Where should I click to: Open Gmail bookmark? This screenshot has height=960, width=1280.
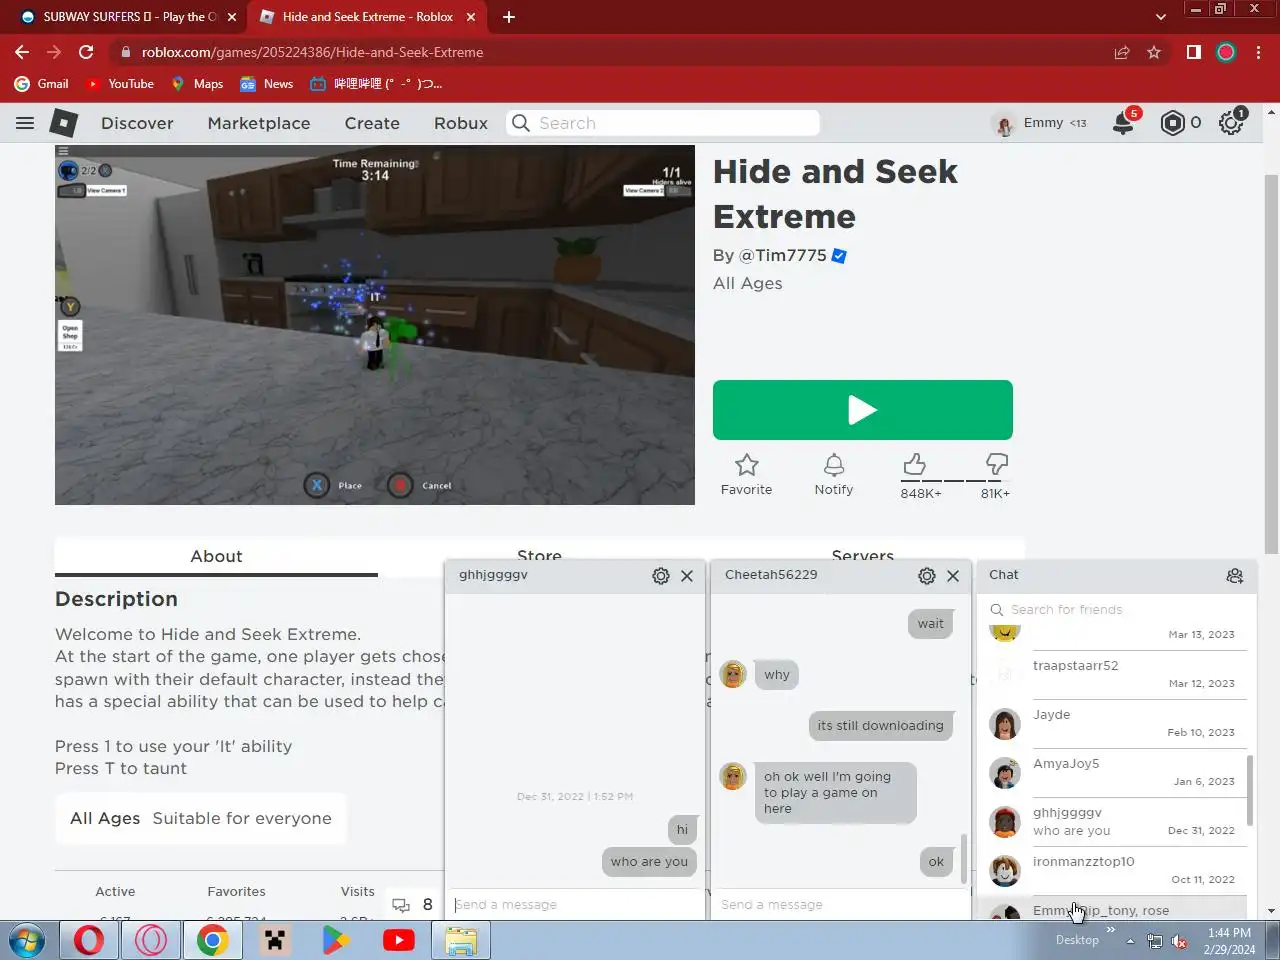click(42, 84)
